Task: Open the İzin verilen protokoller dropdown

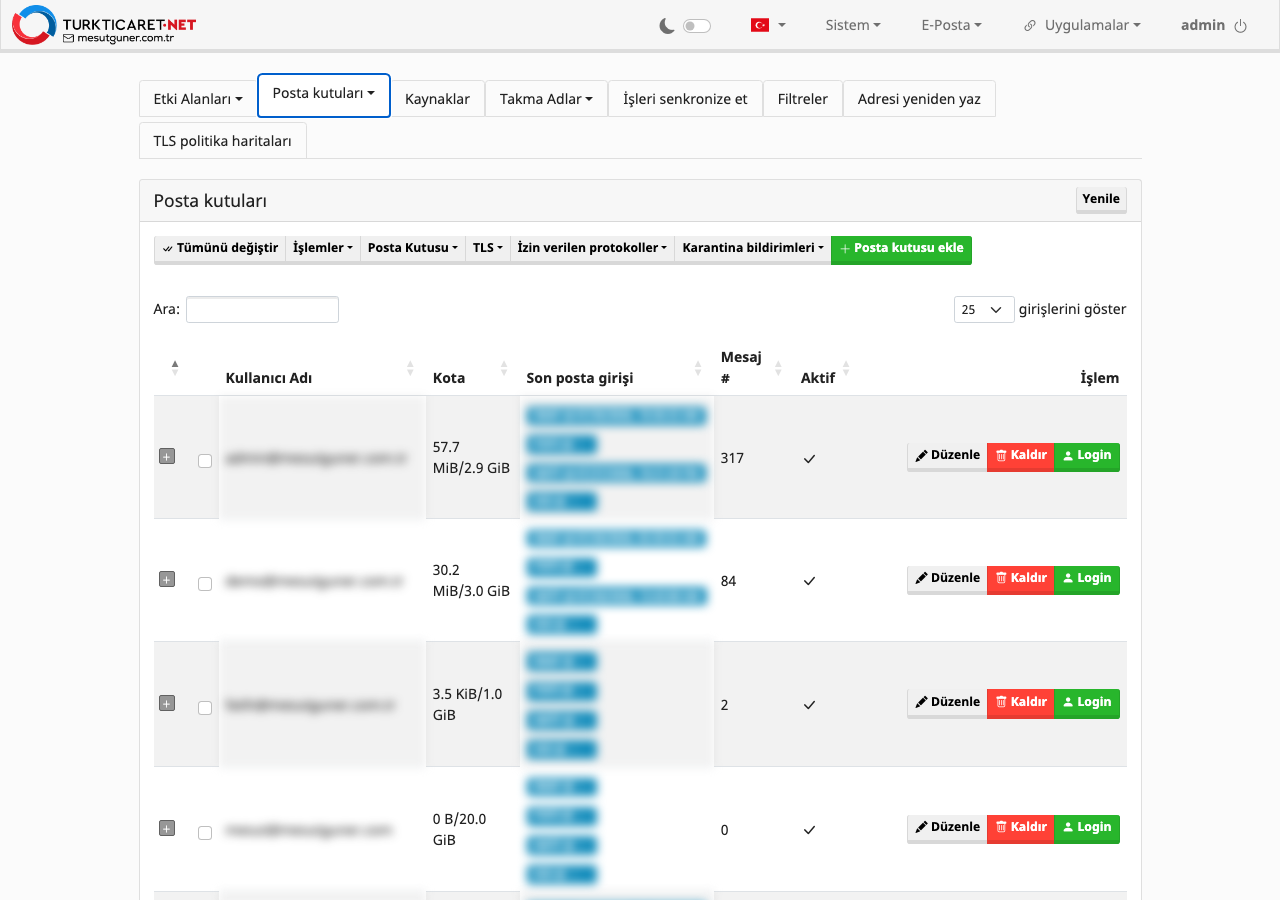Action: [592, 248]
